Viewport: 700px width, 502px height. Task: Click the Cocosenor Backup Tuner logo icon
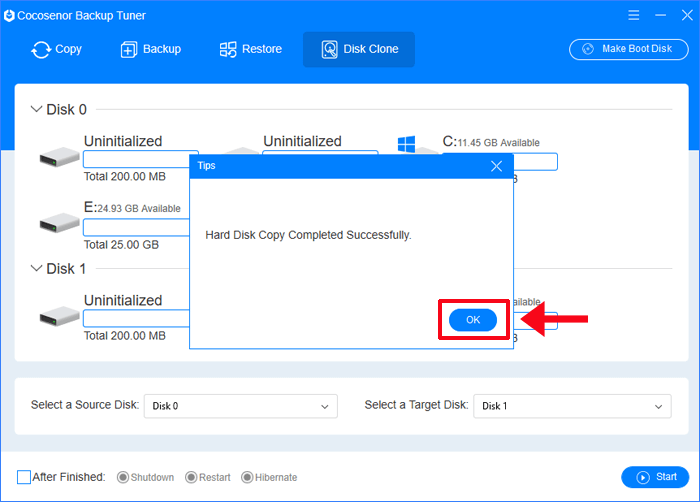tap(9, 16)
